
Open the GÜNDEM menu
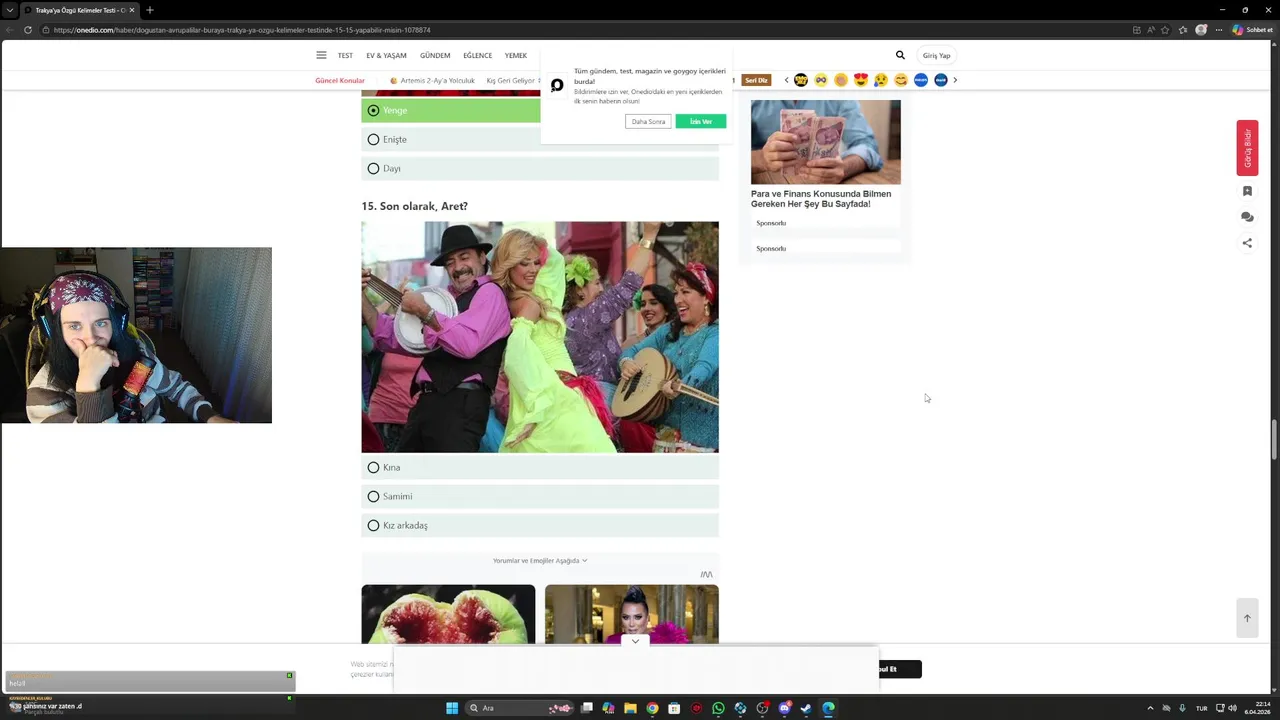pyautogui.click(x=435, y=56)
